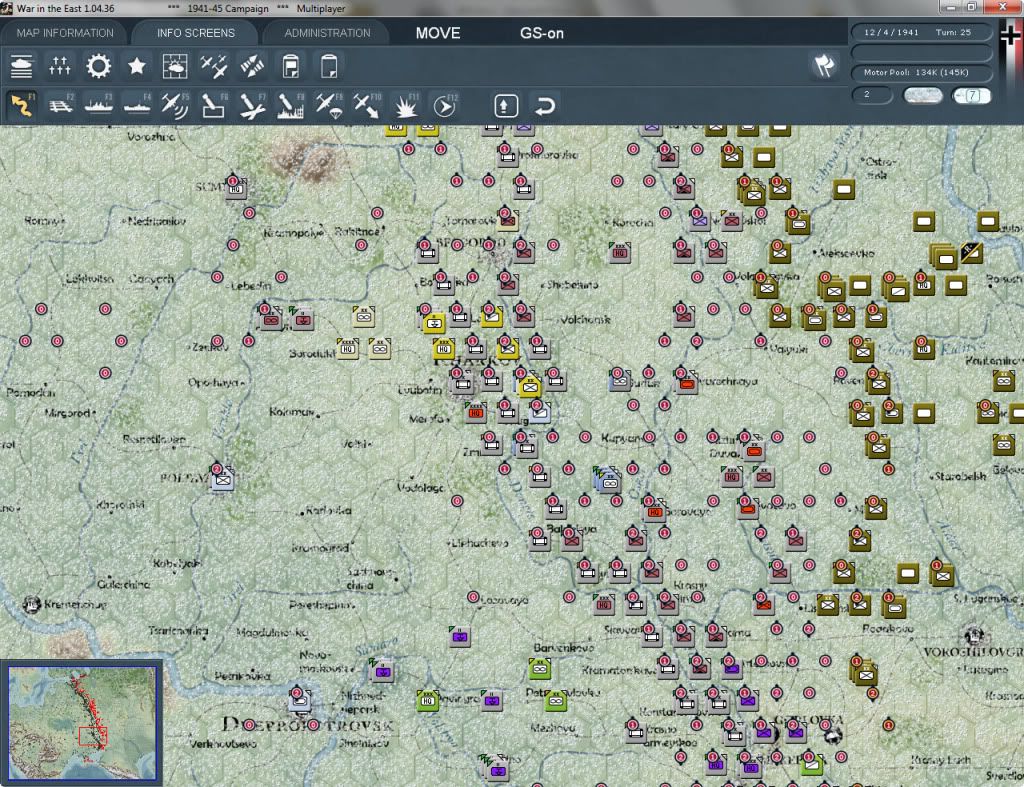Open the blank report clipboard icon
The height and width of the screenshot is (787, 1024).
pos(329,67)
